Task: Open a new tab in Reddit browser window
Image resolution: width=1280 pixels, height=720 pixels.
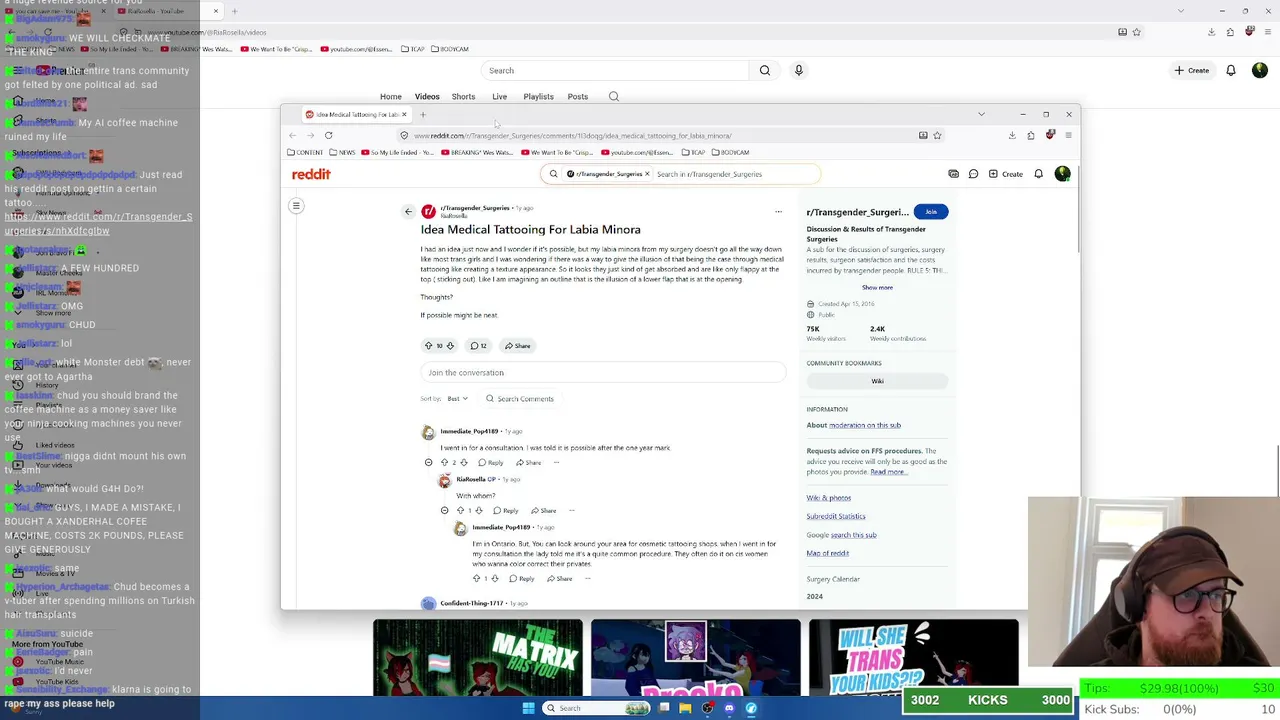Action: point(423,114)
